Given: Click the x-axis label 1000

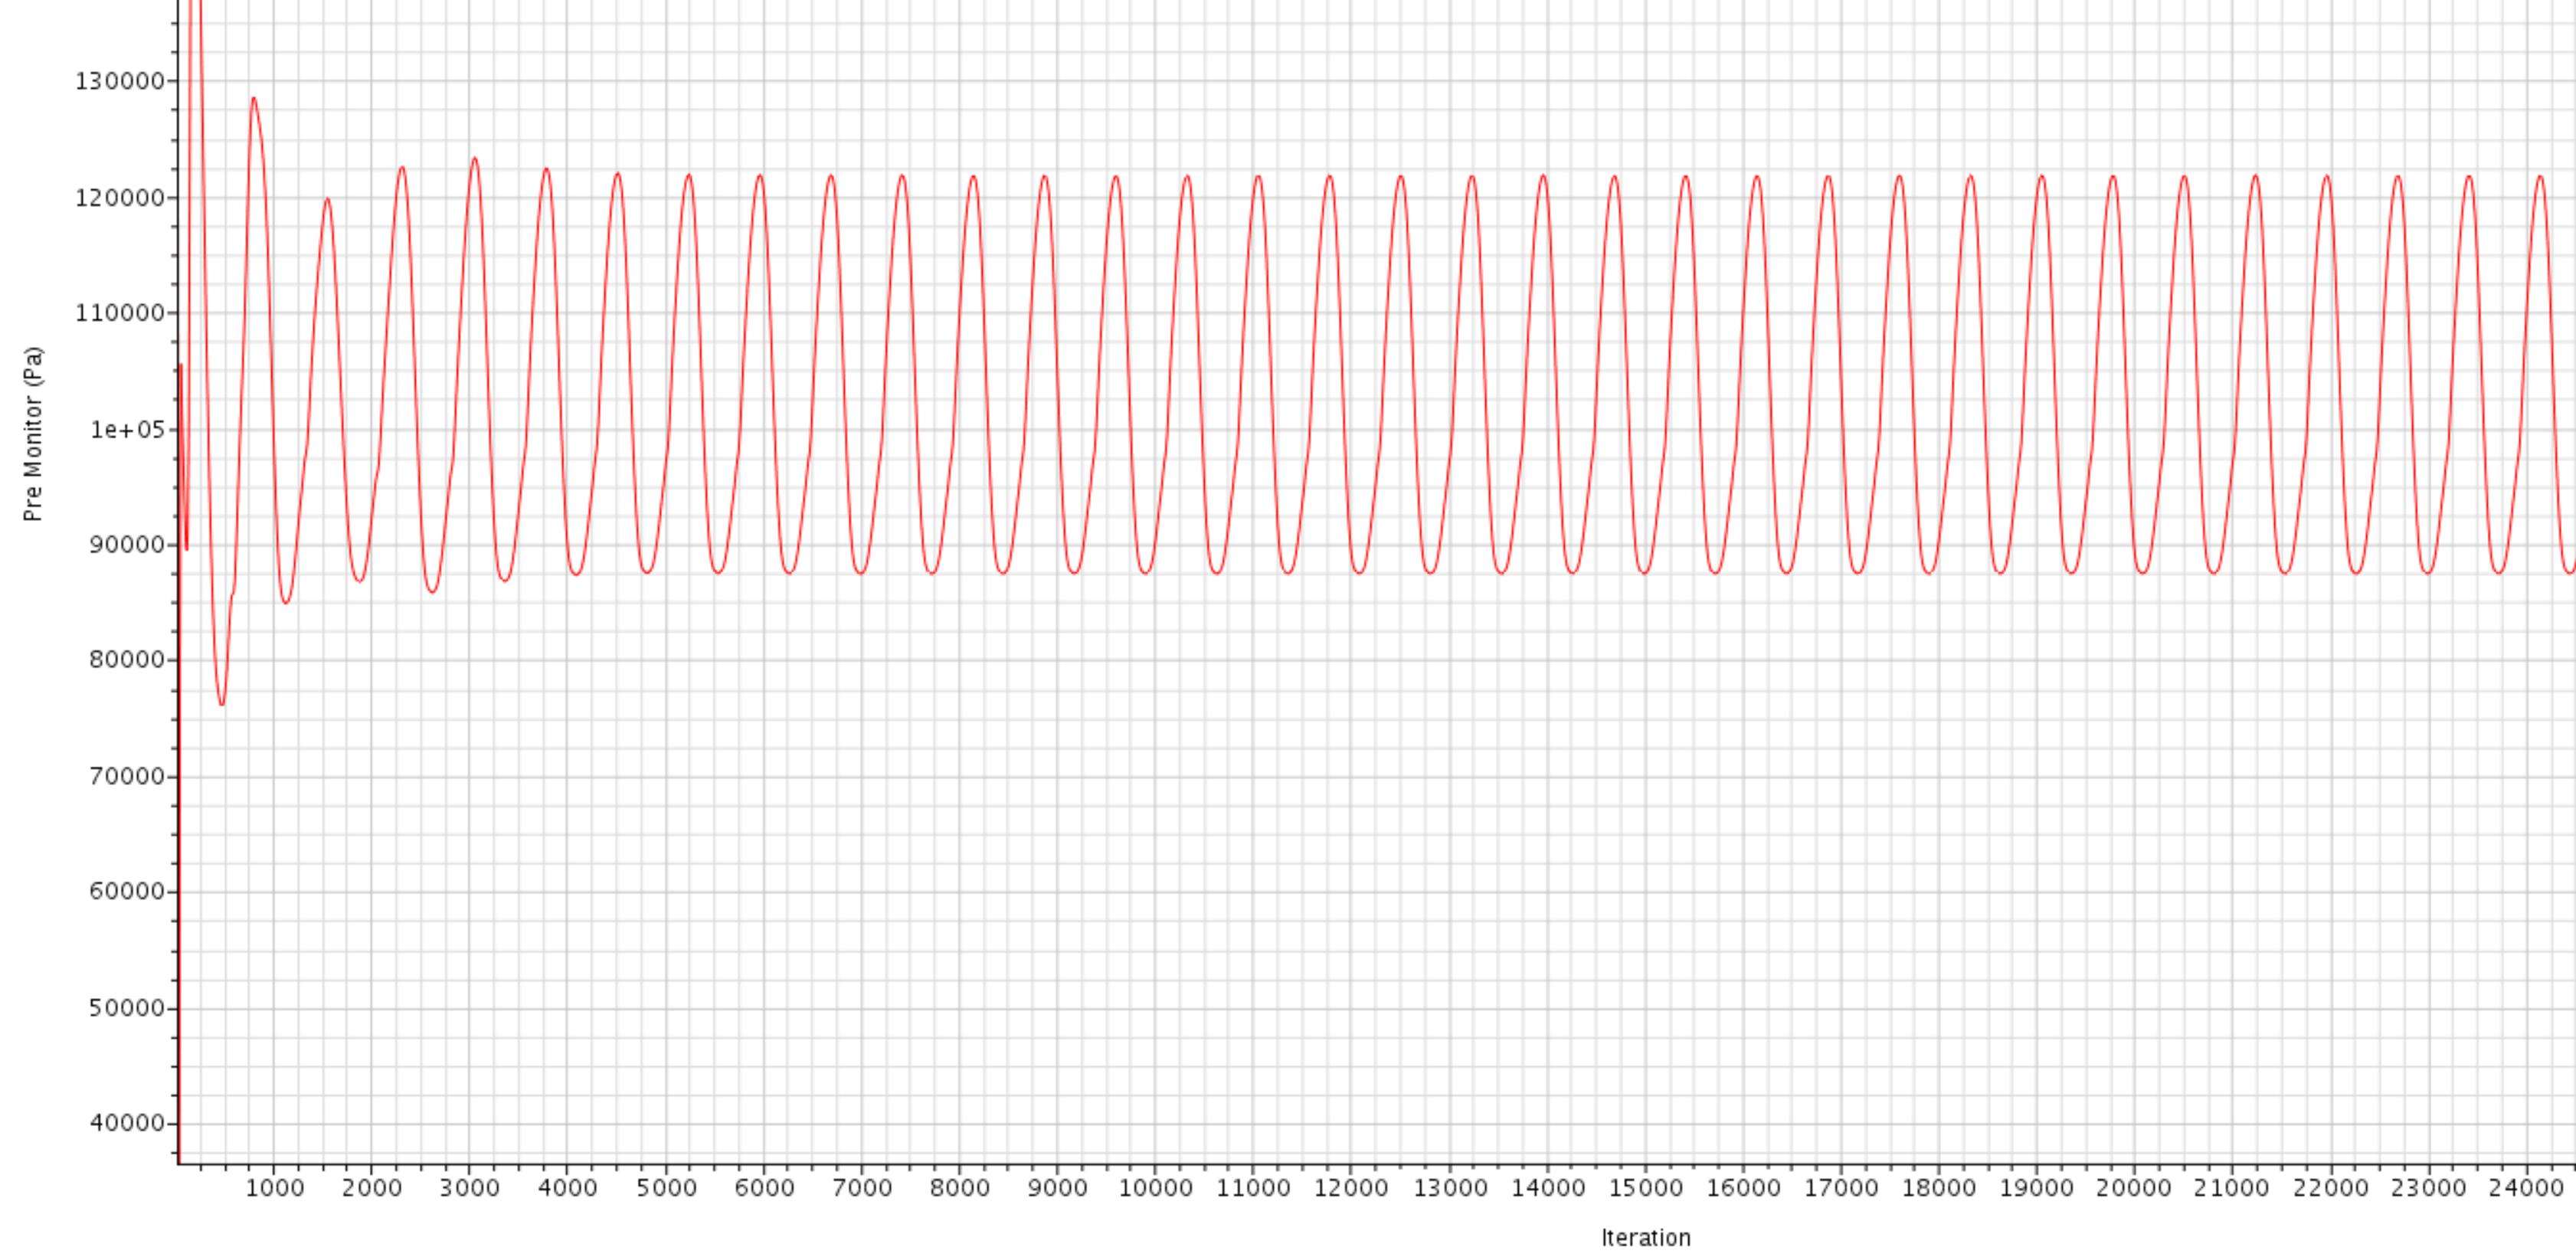Looking at the screenshot, I should click(x=275, y=1189).
